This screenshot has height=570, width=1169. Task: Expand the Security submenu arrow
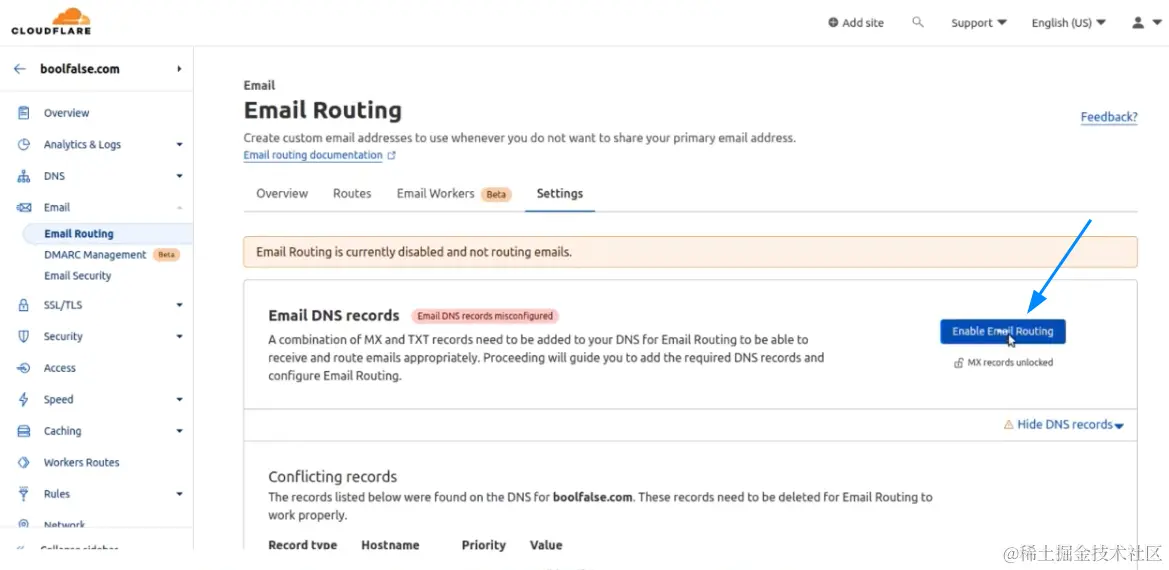(x=179, y=337)
